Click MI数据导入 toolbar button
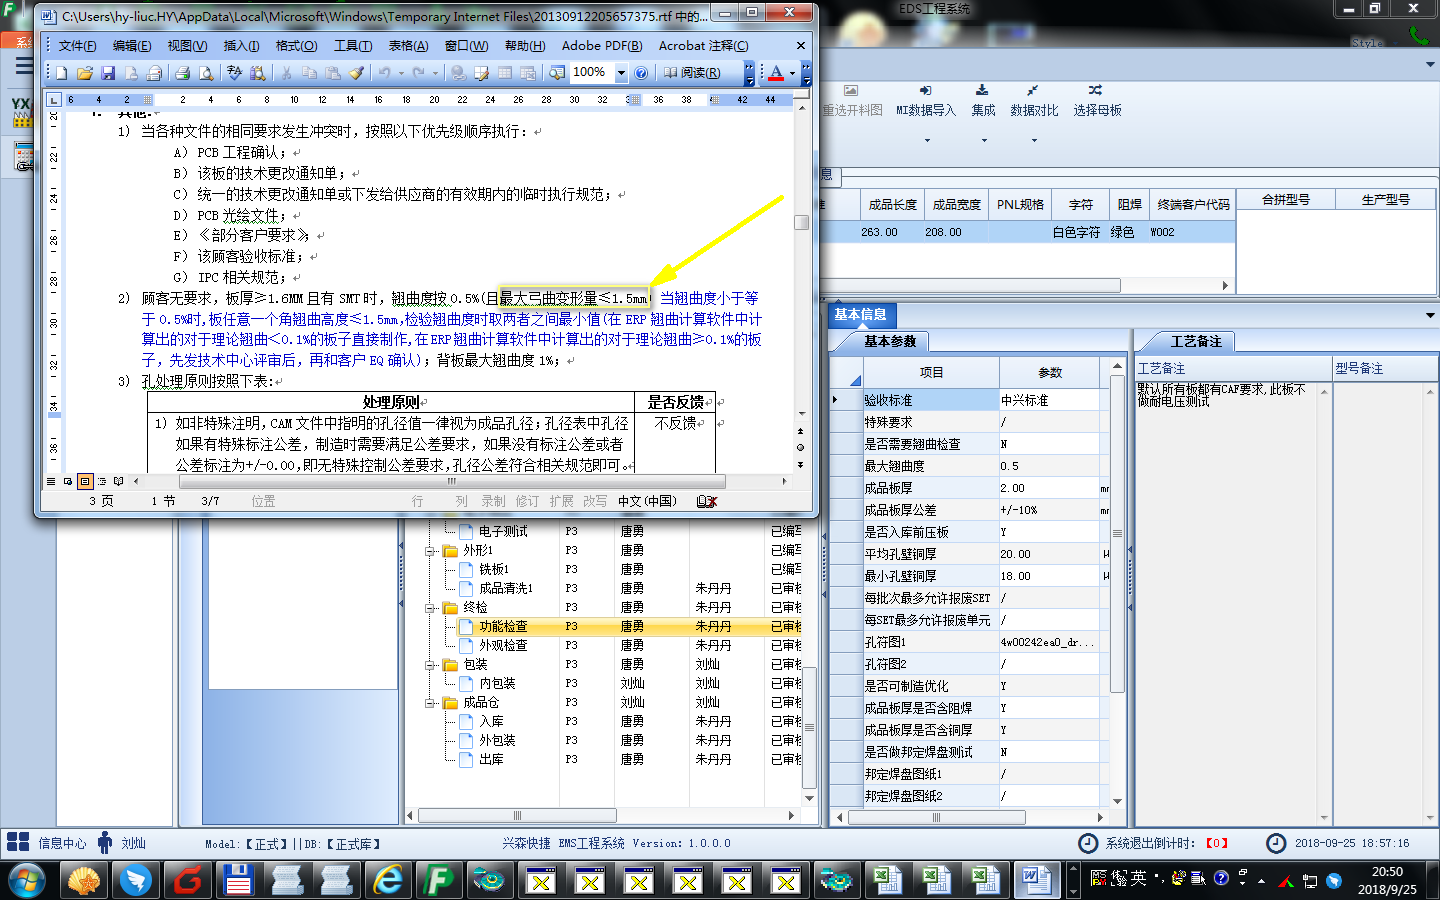The width and height of the screenshot is (1440, 900). tap(925, 102)
